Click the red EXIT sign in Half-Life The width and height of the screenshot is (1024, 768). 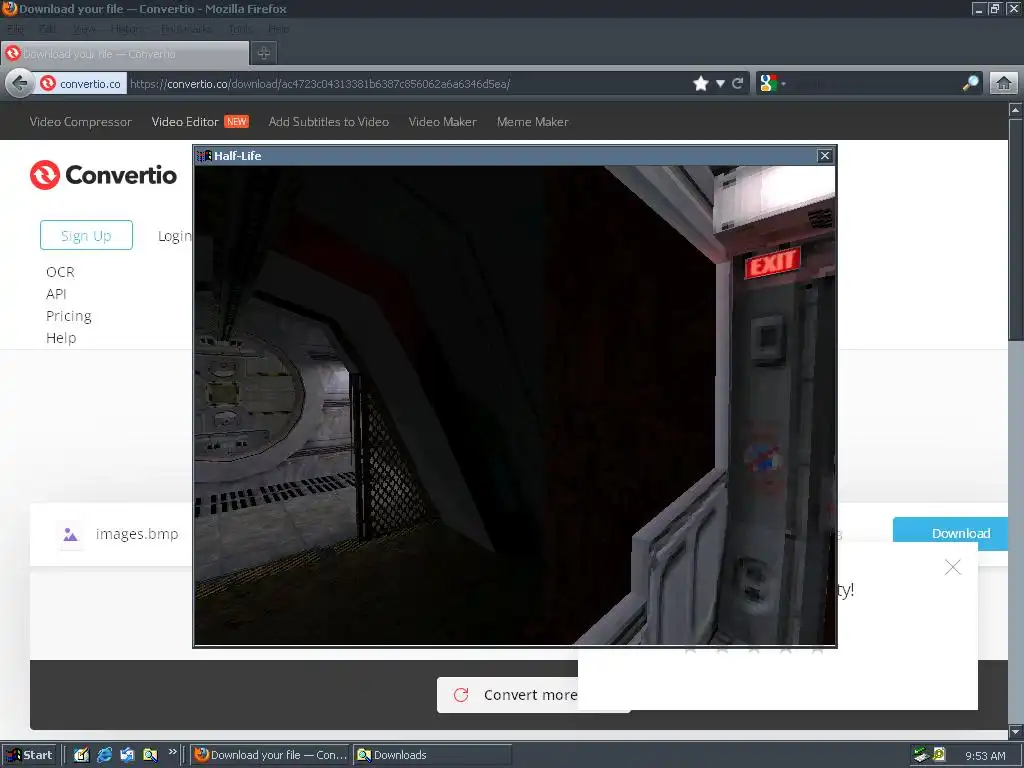[x=773, y=263]
